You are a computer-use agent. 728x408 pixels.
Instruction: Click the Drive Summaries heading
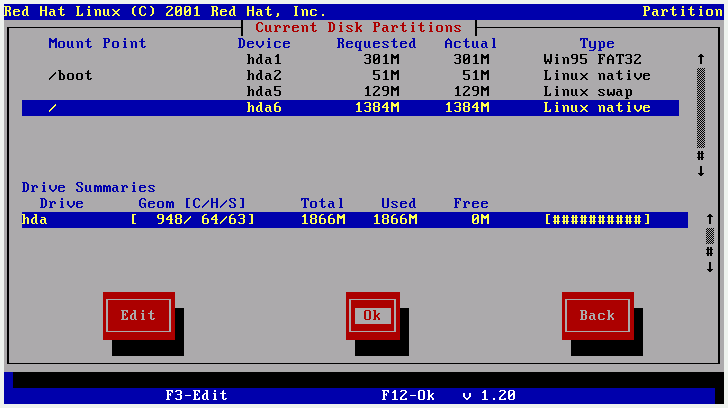click(x=89, y=188)
